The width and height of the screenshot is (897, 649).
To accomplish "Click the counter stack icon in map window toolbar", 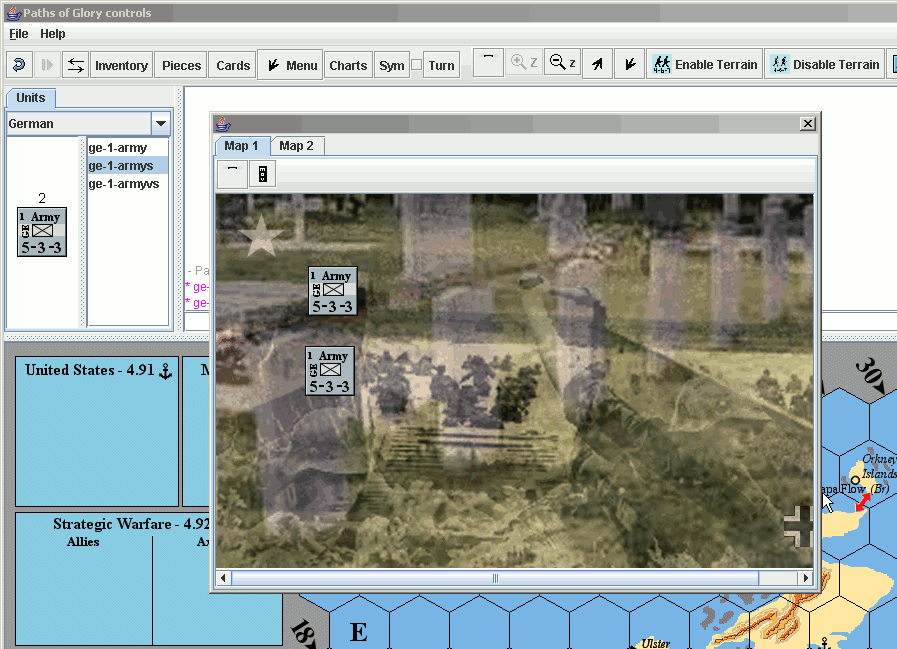I will click(263, 173).
